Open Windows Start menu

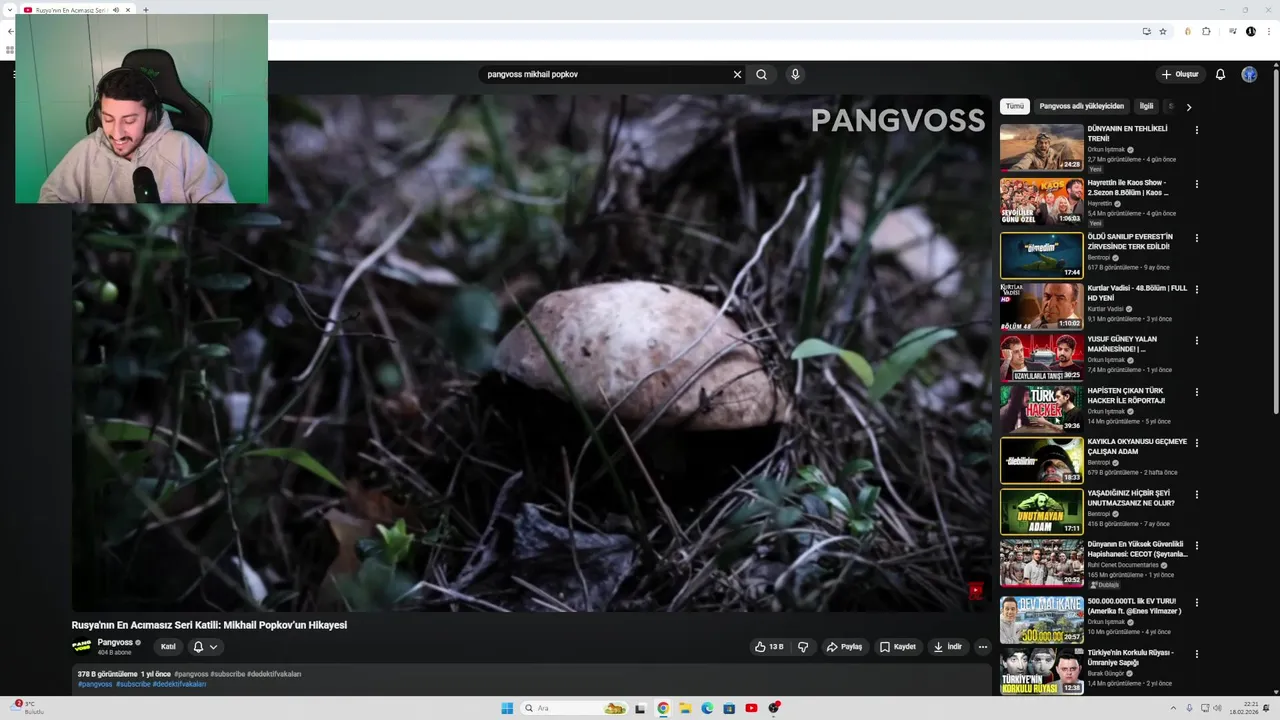click(x=507, y=708)
